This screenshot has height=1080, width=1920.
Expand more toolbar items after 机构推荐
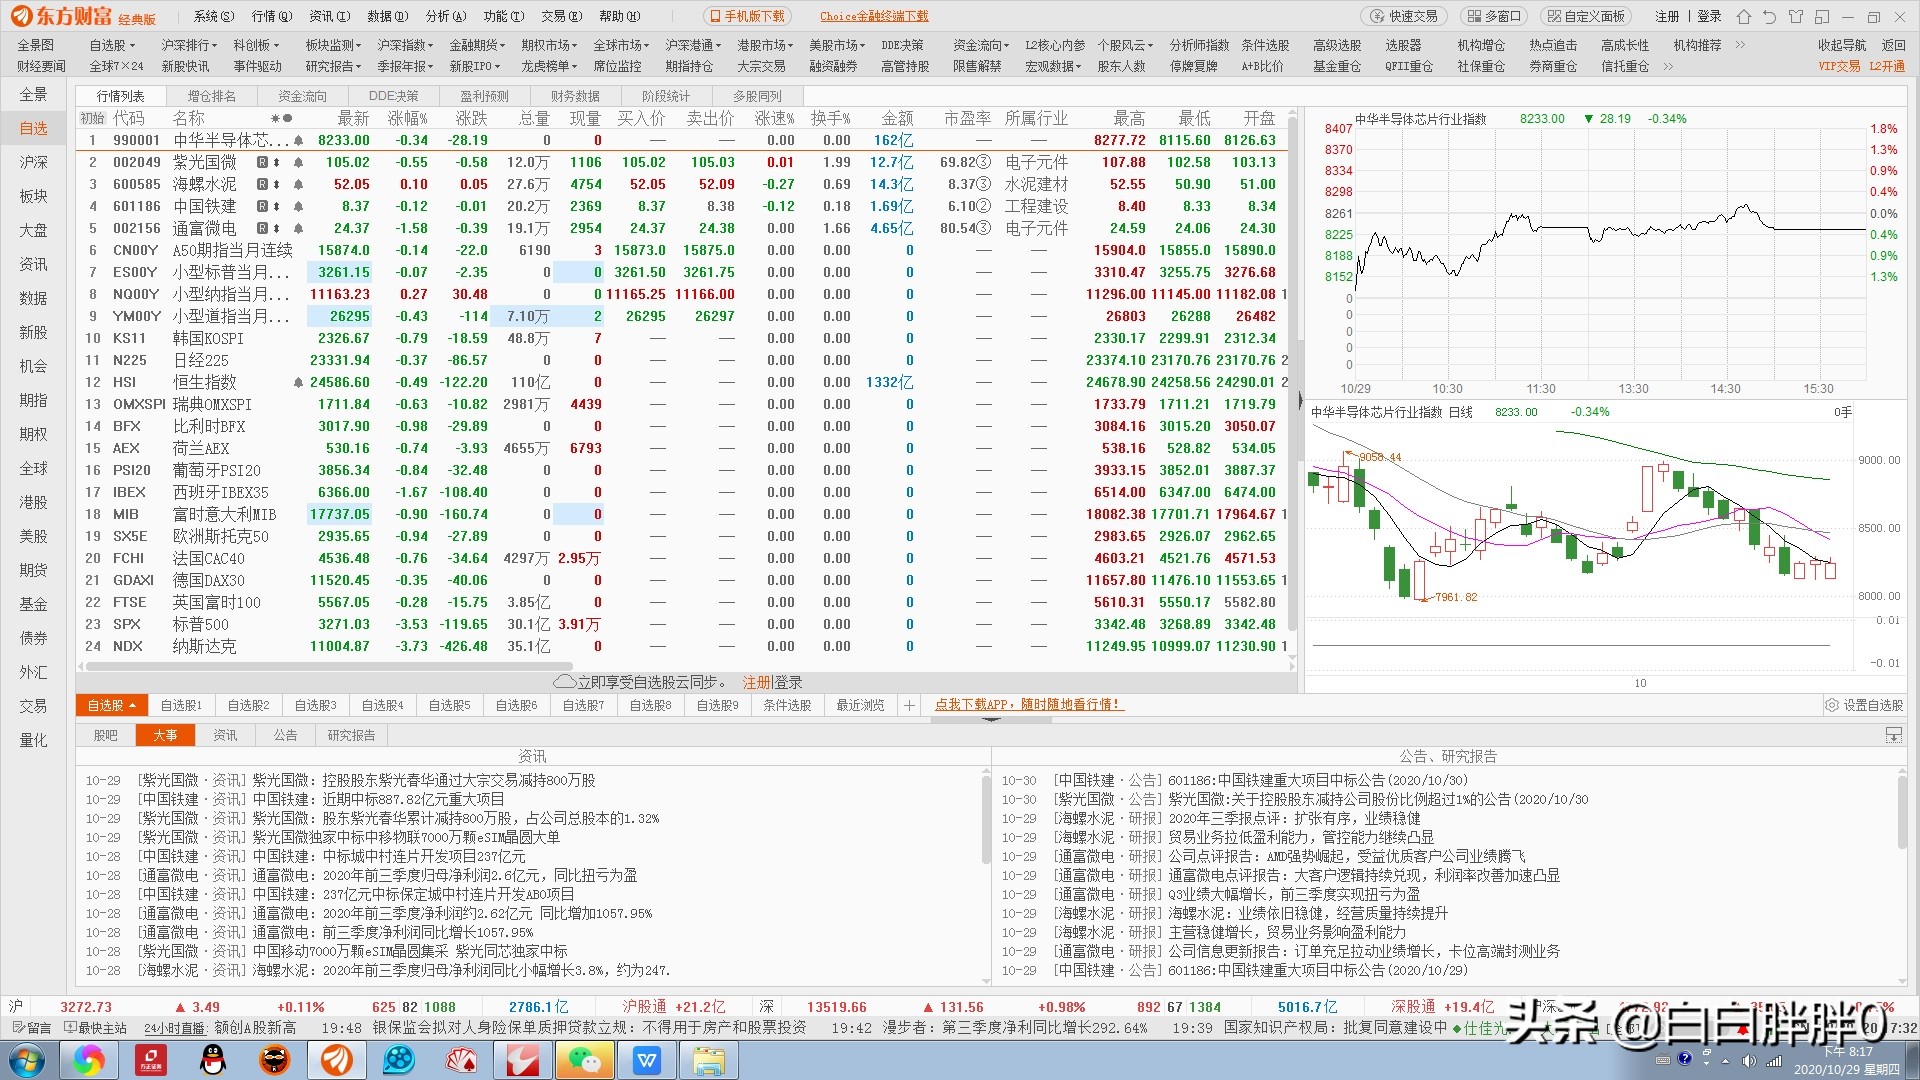pos(1740,45)
